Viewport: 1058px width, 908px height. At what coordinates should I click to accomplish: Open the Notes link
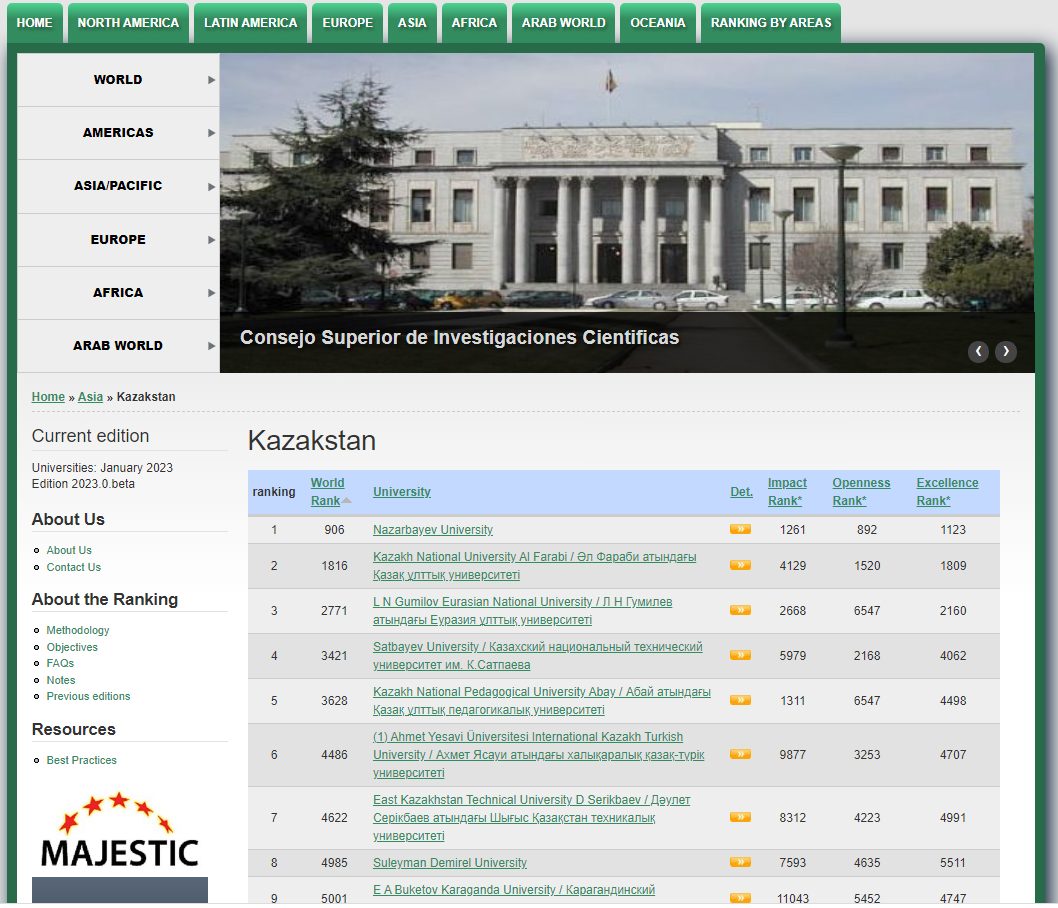61,680
